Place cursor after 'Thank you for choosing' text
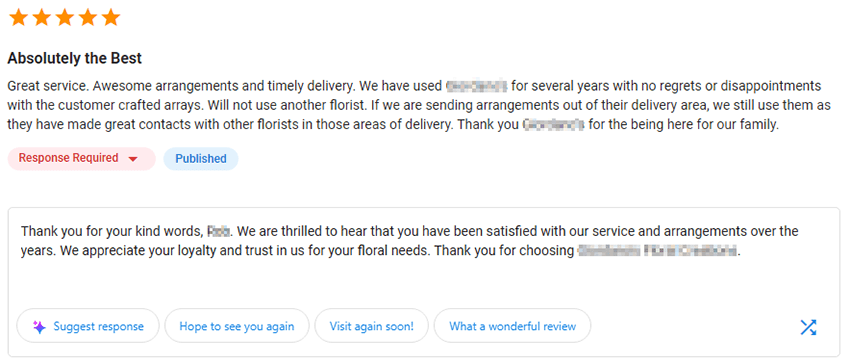Image resolution: width=850 pixels, height=363 pixels. click(575, 251)
